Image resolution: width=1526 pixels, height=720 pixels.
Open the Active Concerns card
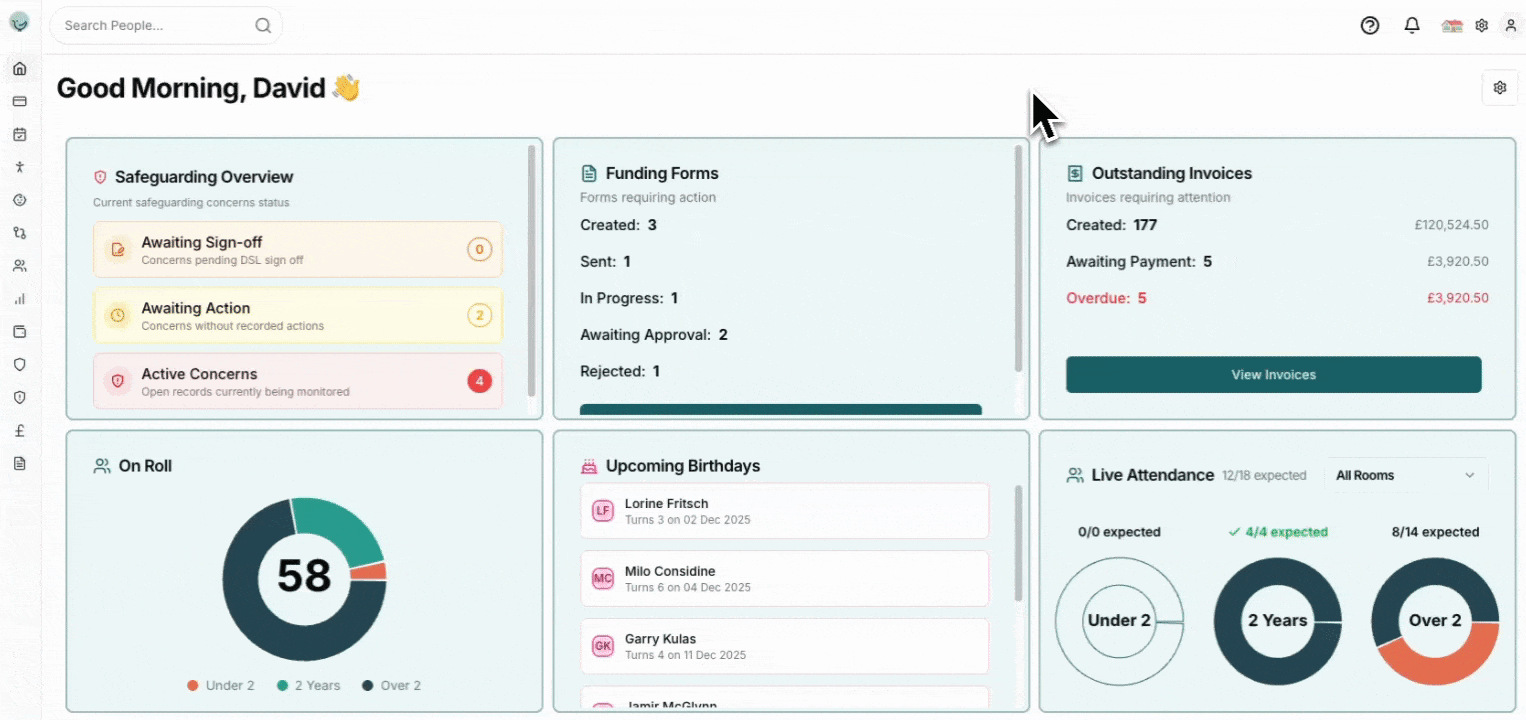(298, 381)
